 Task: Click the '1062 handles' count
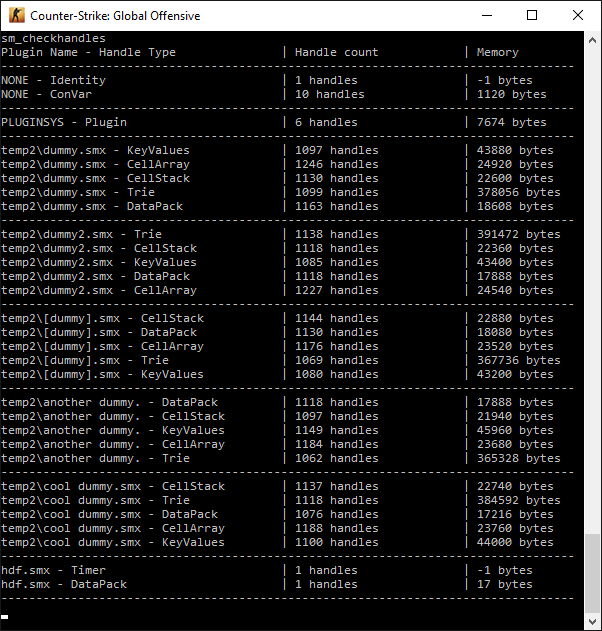(x=337, y=458)
